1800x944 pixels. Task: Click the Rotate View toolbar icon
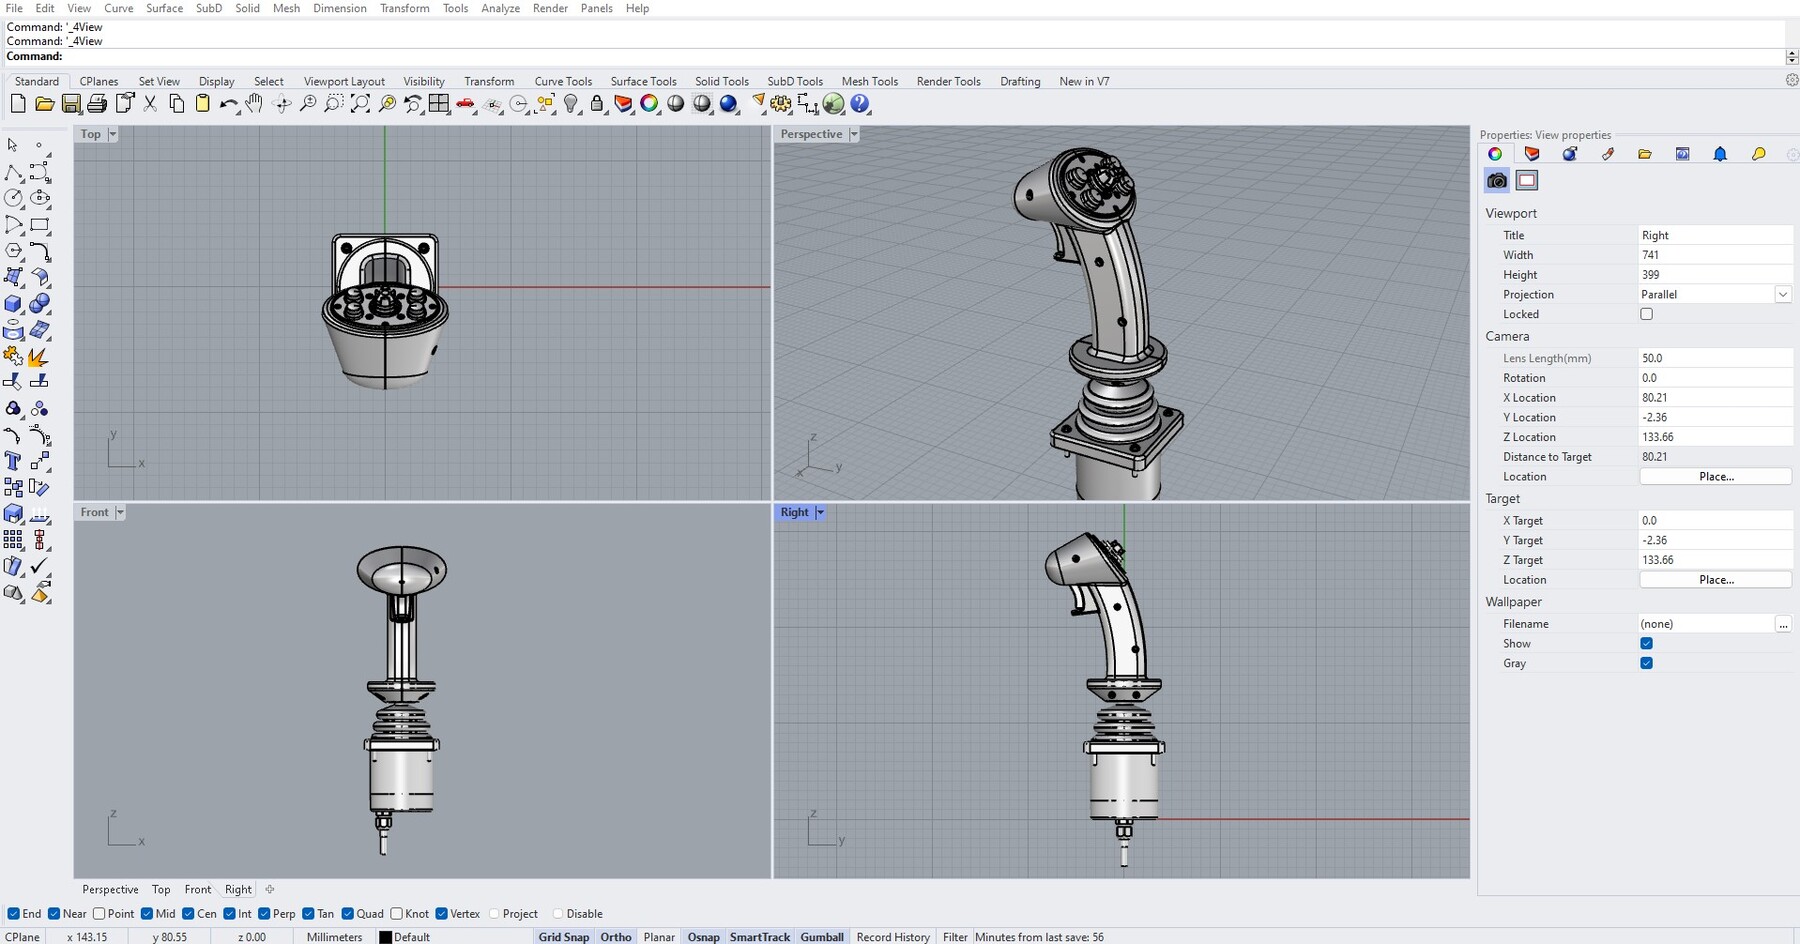(x=280, y=103)
